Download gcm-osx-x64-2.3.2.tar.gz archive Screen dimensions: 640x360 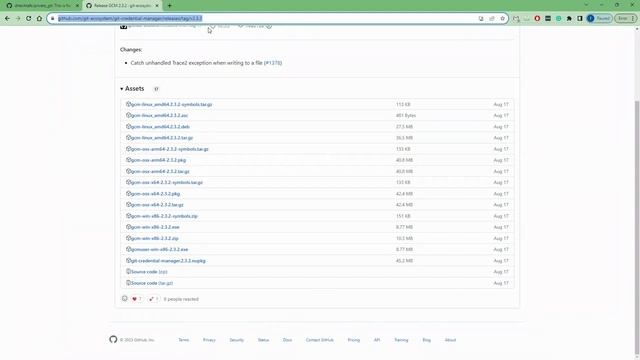point(157,205)
